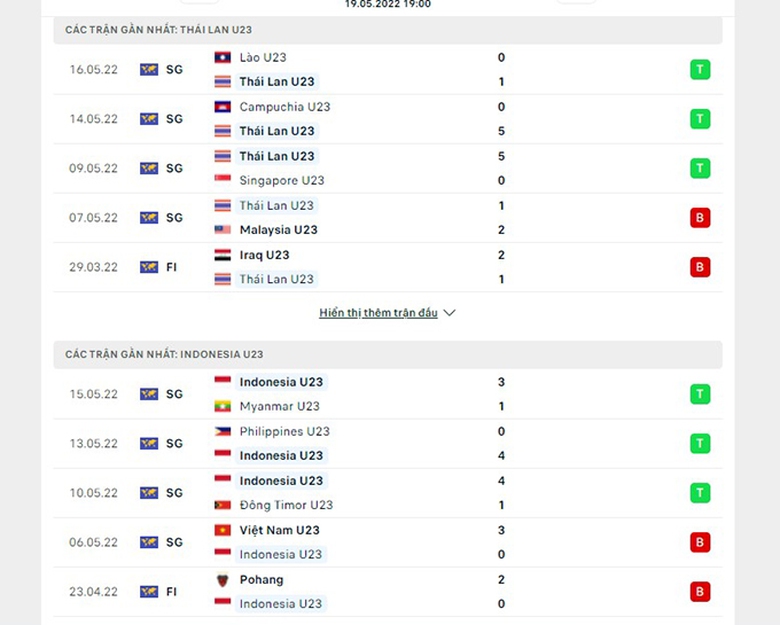Screen dimensions: 780x625
Task: Click the SG competition icon on 16.05.22 row
Action: [x=149, y=70]
